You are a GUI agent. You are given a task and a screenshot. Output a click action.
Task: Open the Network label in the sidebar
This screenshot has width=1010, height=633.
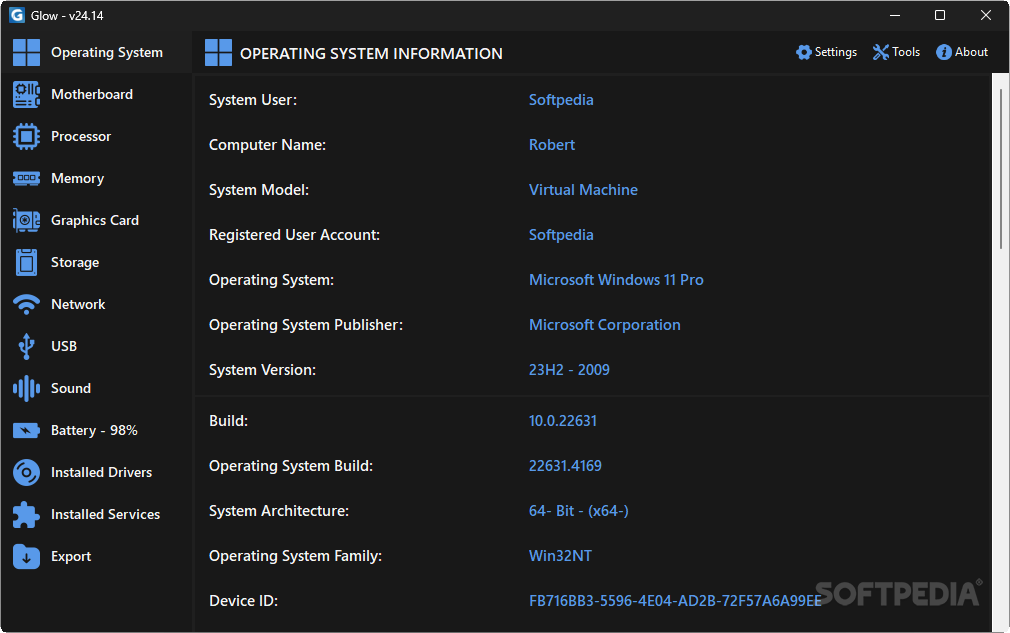(78, 305)
